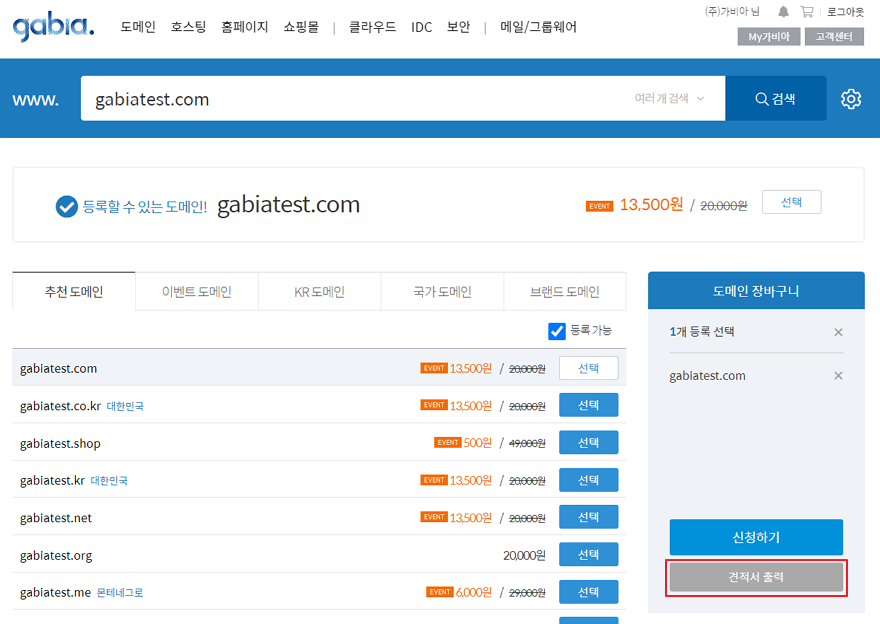Click the gabiatest.com entry in the cart
Viewport: 880px width, 624px height.
[x=707, y=376]
